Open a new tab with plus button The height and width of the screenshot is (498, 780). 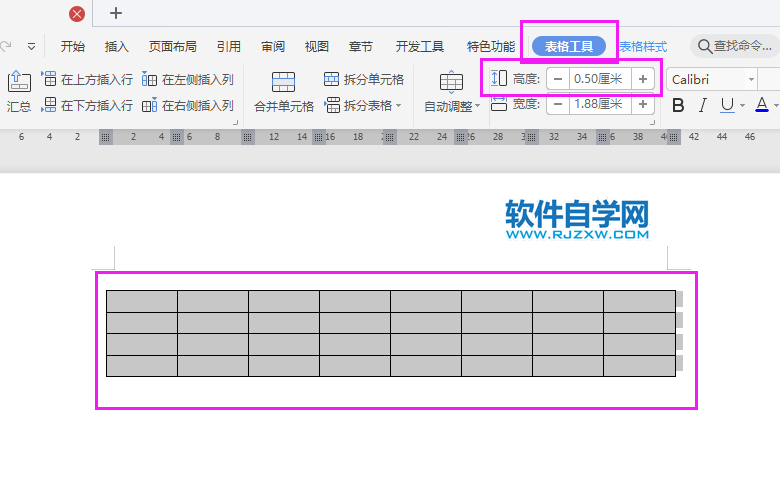tap(116, 13)
